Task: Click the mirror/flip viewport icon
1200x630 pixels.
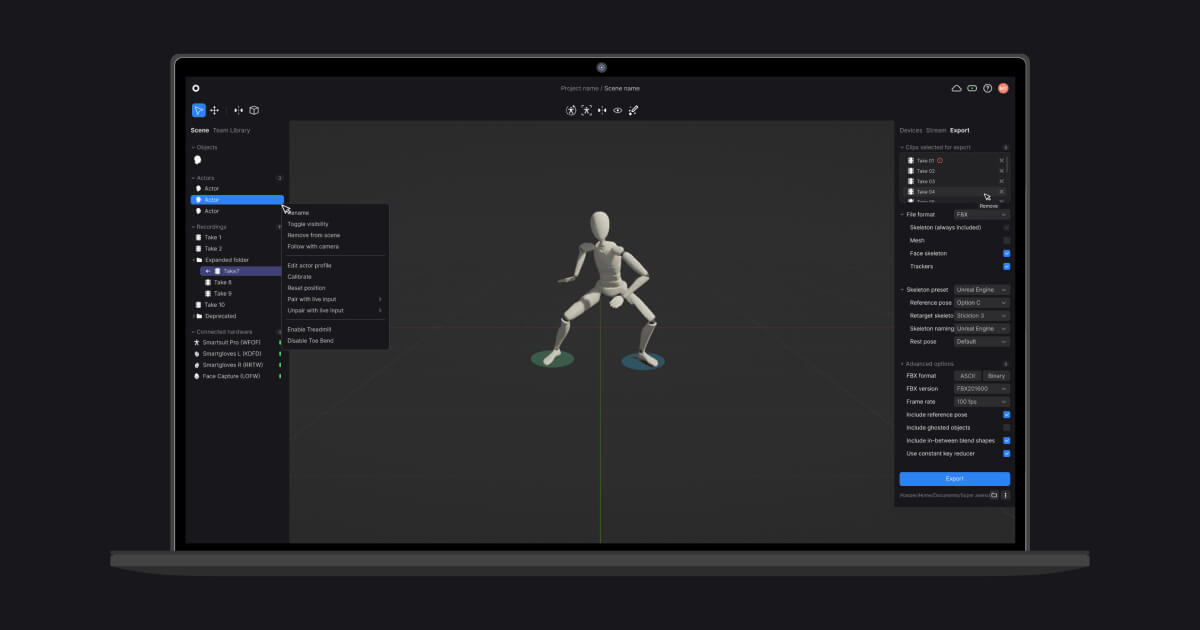Action: 602,110
